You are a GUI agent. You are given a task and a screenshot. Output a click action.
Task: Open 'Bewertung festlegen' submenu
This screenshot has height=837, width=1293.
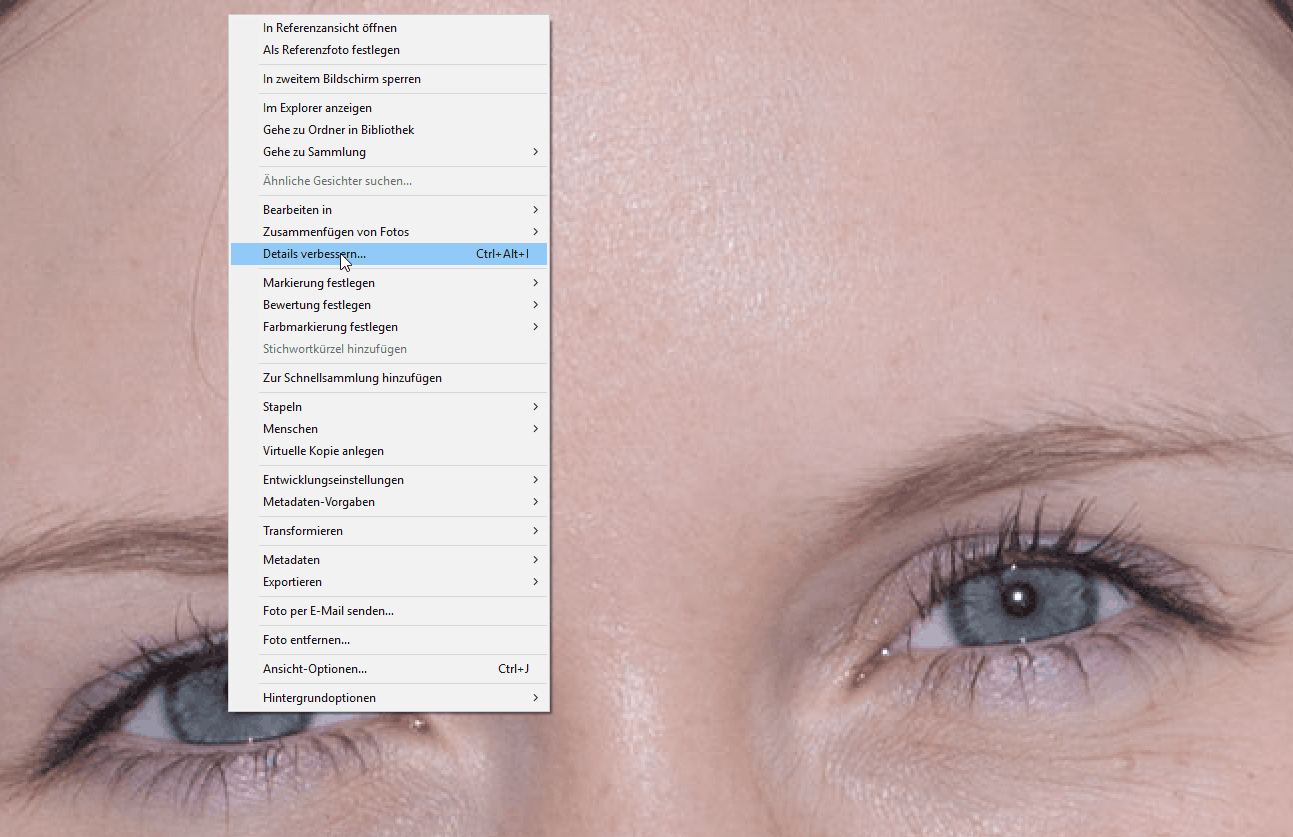[x=317, y=305]
